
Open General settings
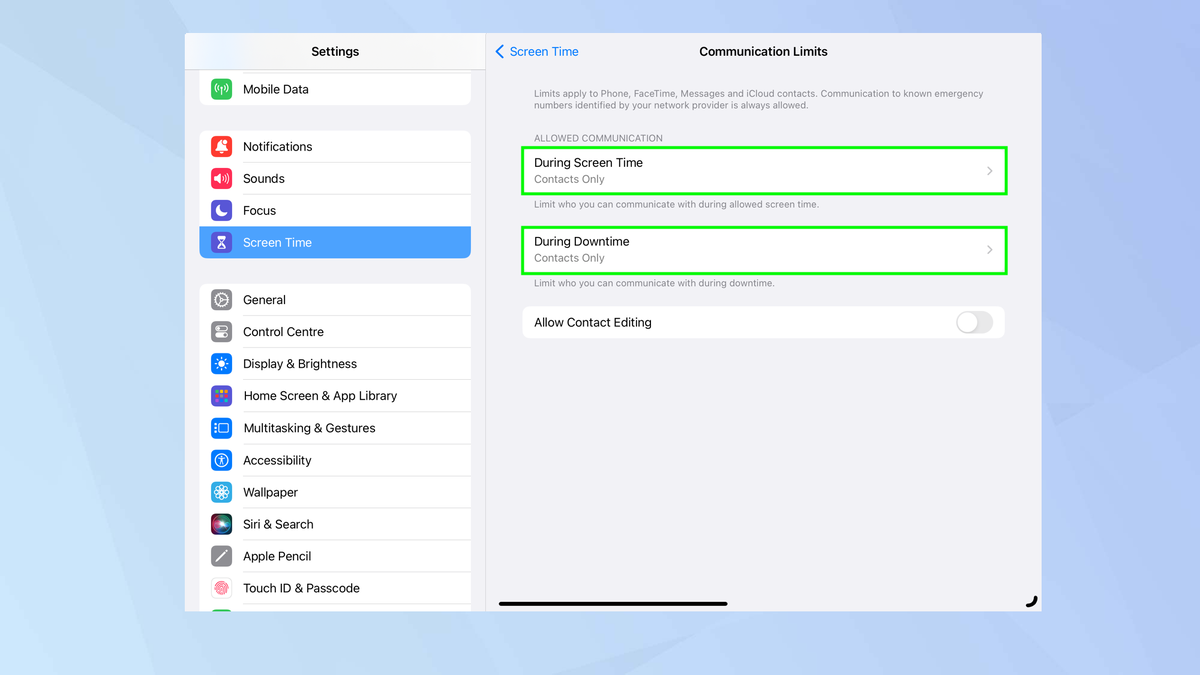click(335, 300)
